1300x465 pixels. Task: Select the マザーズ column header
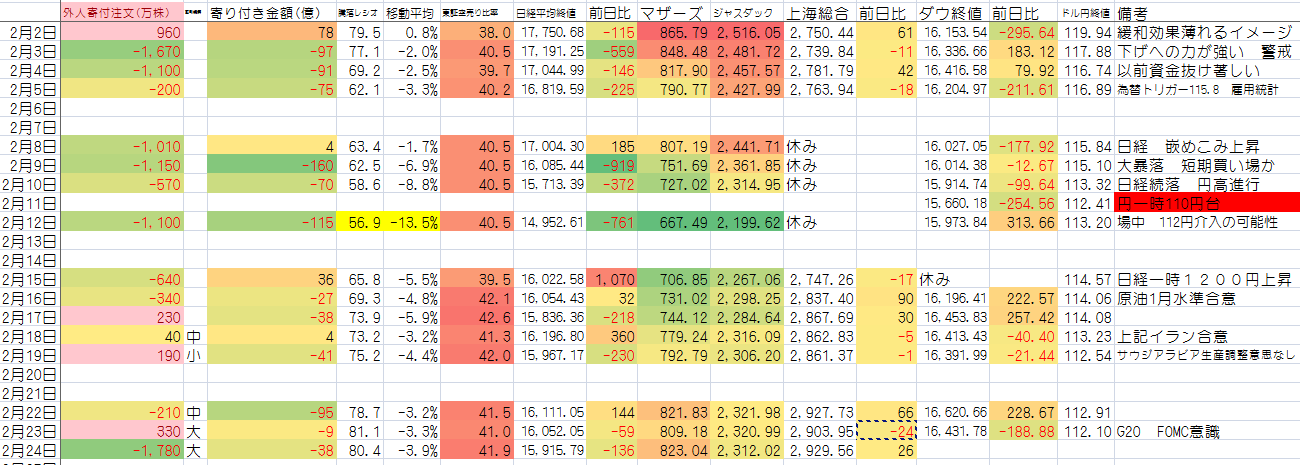673,13
